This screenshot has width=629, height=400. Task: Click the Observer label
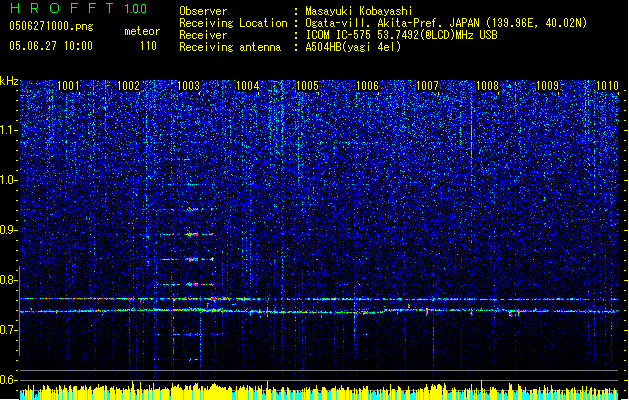(203, 11)
